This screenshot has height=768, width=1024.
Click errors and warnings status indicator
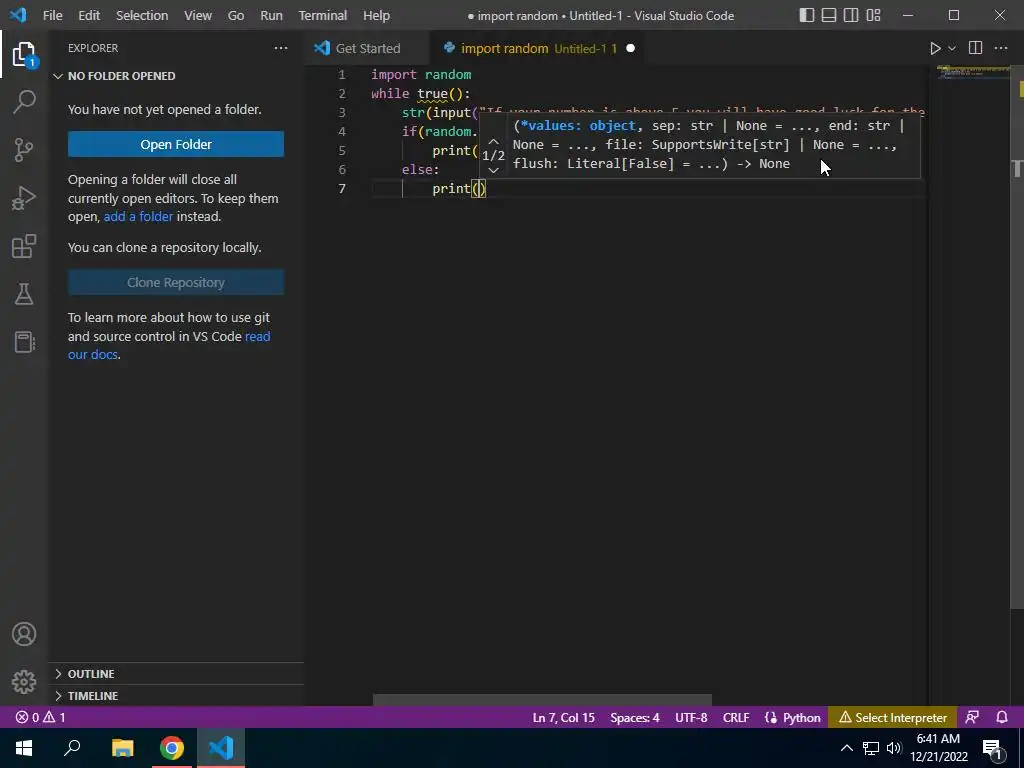point(40,717)
